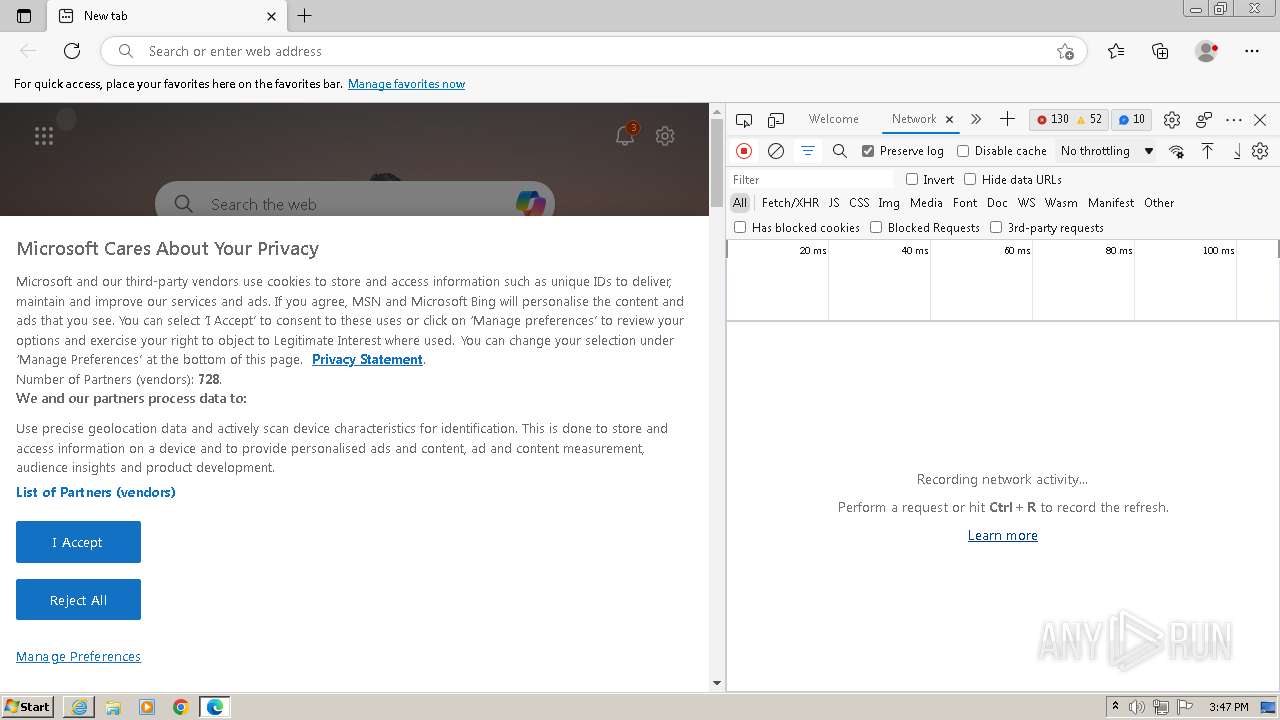The image size is (1280, 720).
Task: Open network conditions wifi-gear icon
Action: [x=1177, y=151]
